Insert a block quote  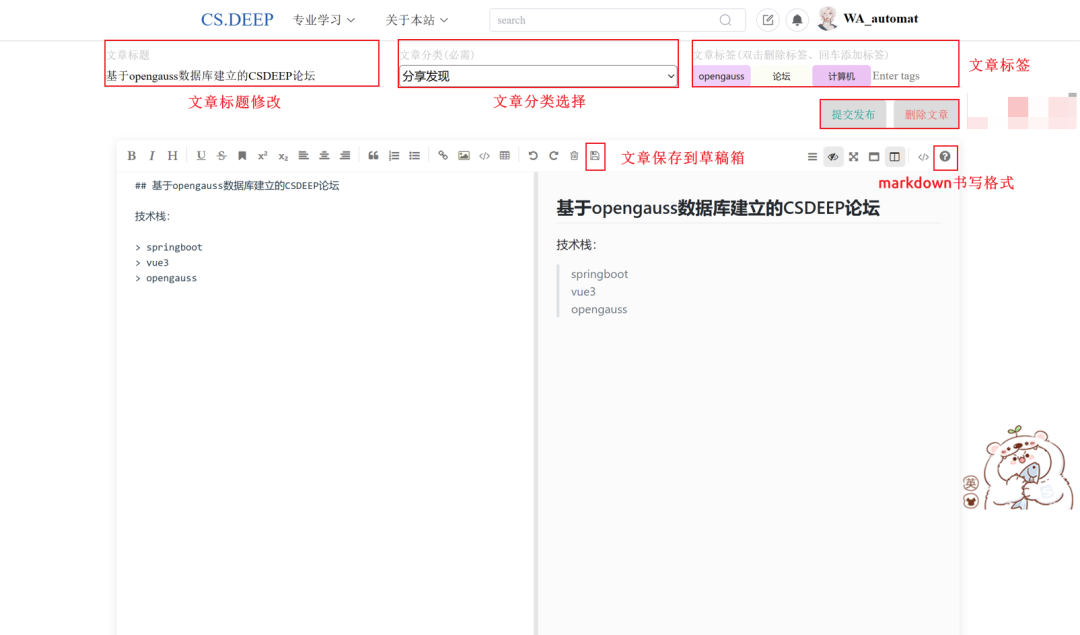[373, 156]
